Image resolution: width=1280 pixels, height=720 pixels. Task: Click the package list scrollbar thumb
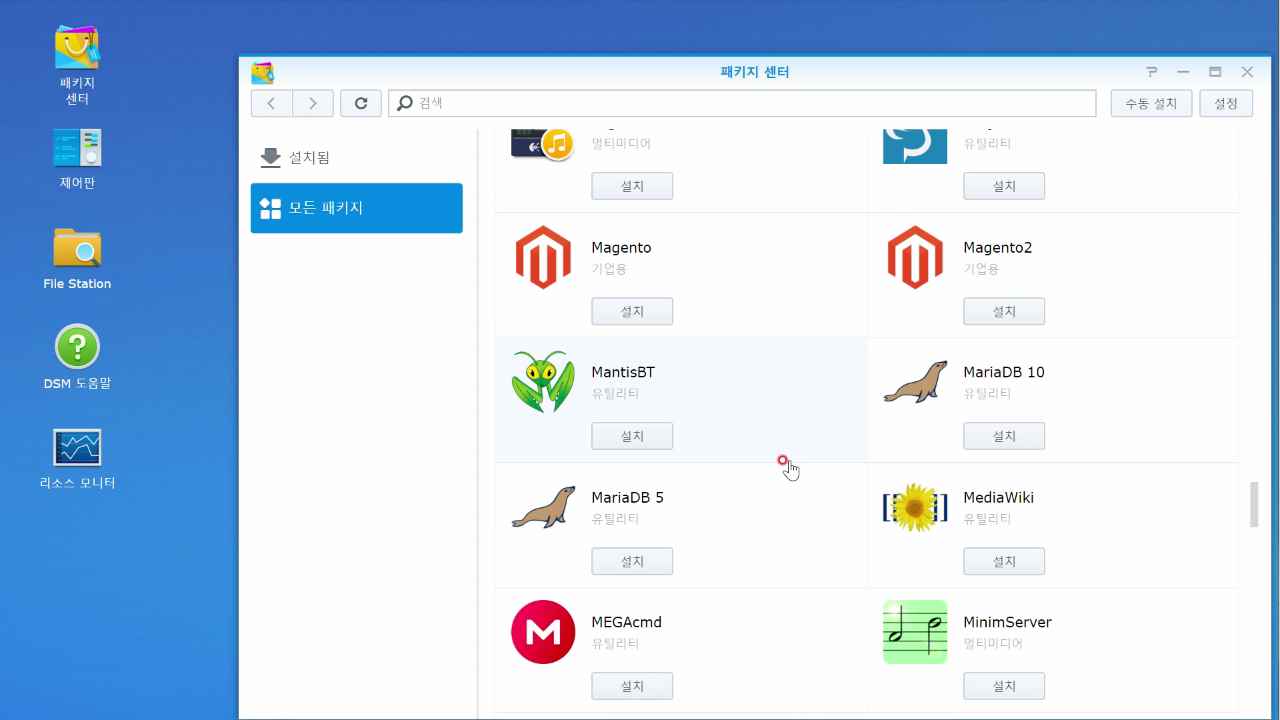pyautogui.click(x=1254, y=505)
